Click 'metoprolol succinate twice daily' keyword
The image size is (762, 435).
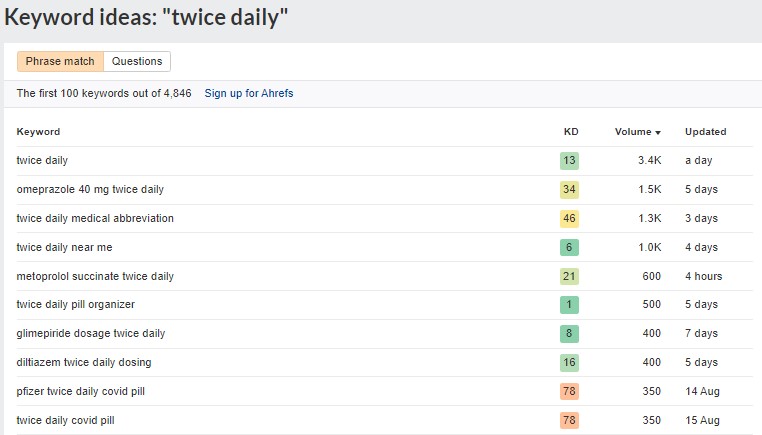pyautogui.click(x=95, y=276)
